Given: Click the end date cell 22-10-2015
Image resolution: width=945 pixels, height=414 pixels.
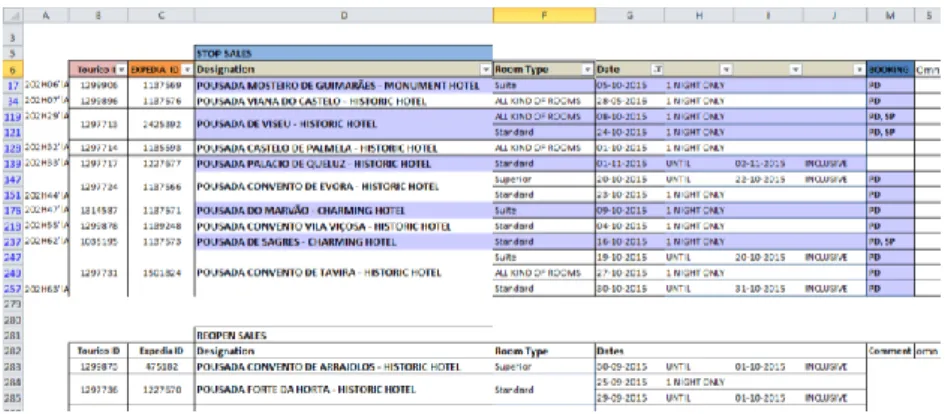Looking at the screenshot, I should pyautogui.click(x=768, y=179).
